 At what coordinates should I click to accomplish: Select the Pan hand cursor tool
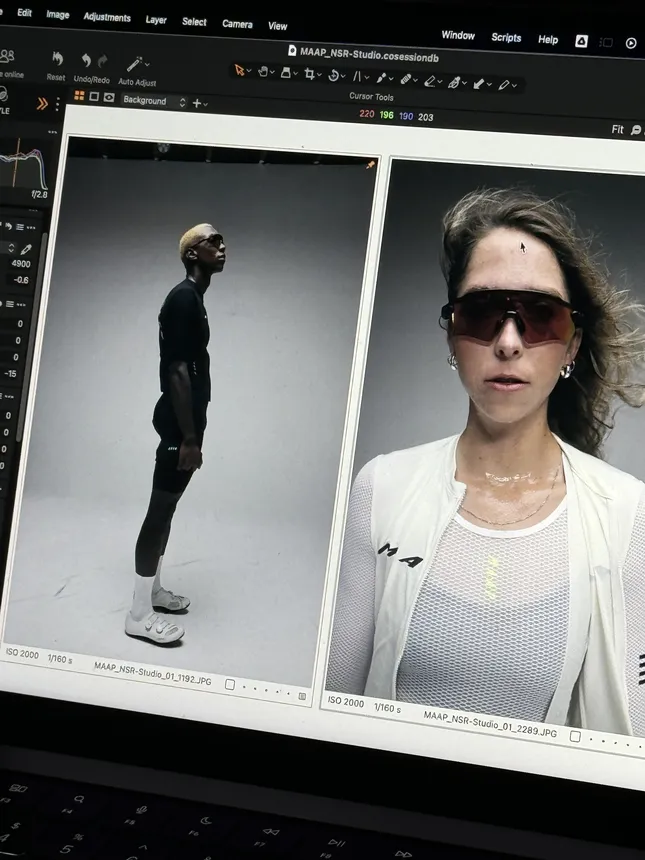coord(263,71)
